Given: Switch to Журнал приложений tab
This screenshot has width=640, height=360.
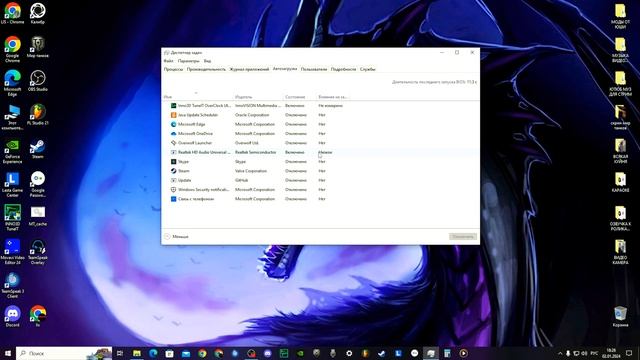Looking at the screenshot, I should 249,69.
